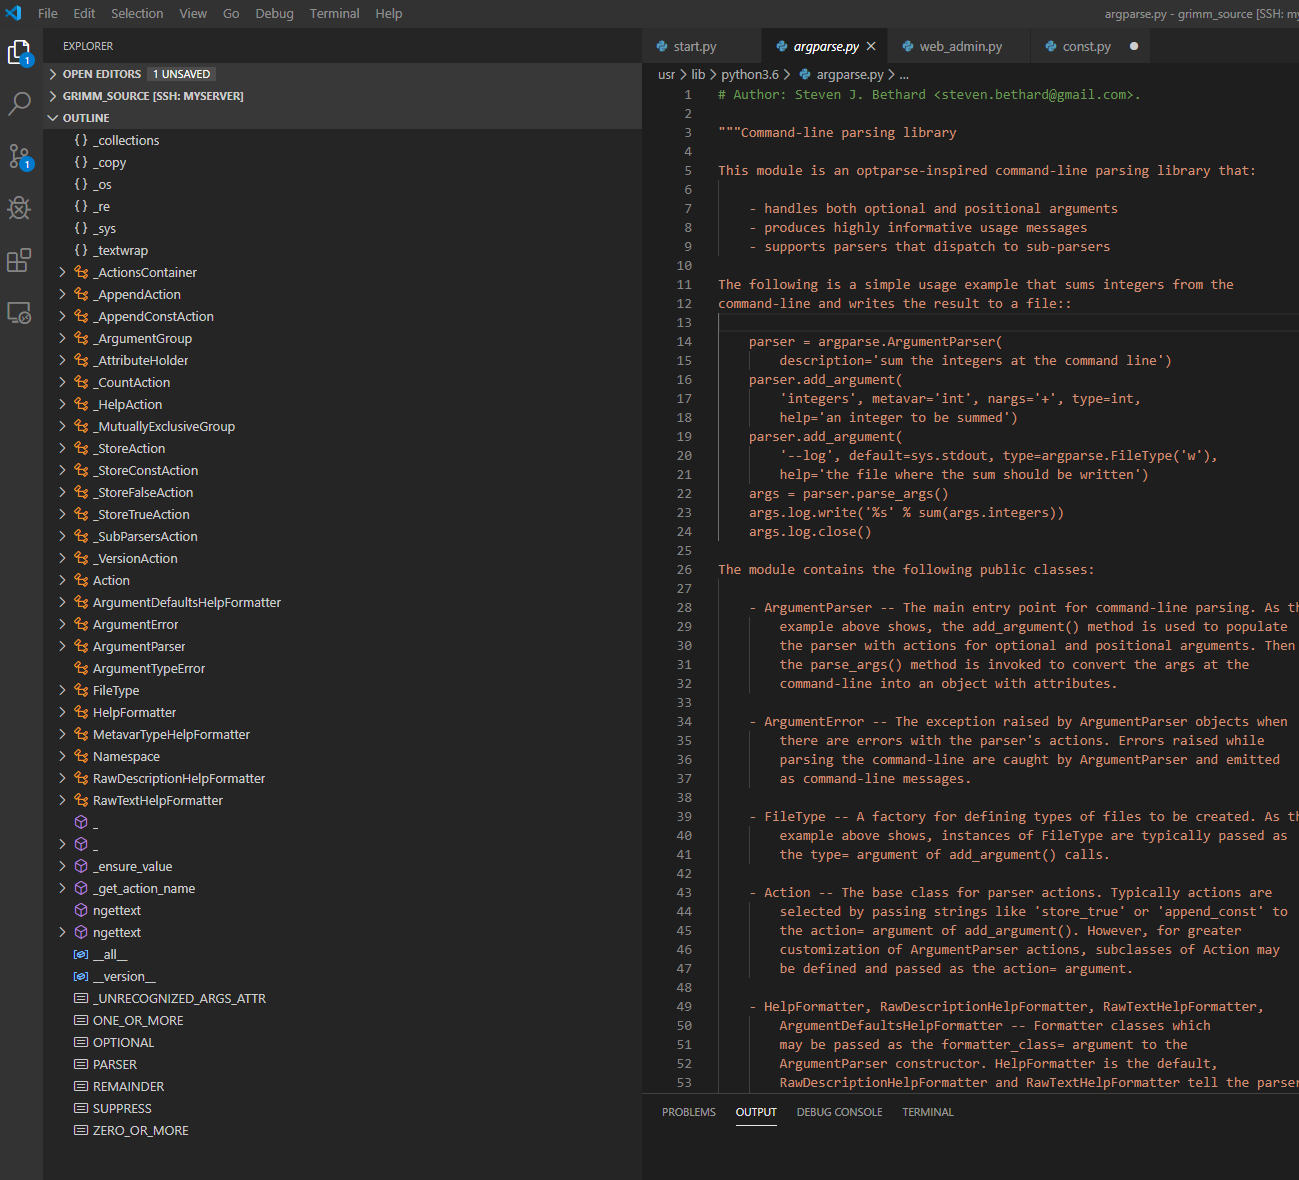Click python3.6 in the breadcrumb path
This screenshot has width=1299, height=1180.
pyautogui.click(x=749, y=74)
